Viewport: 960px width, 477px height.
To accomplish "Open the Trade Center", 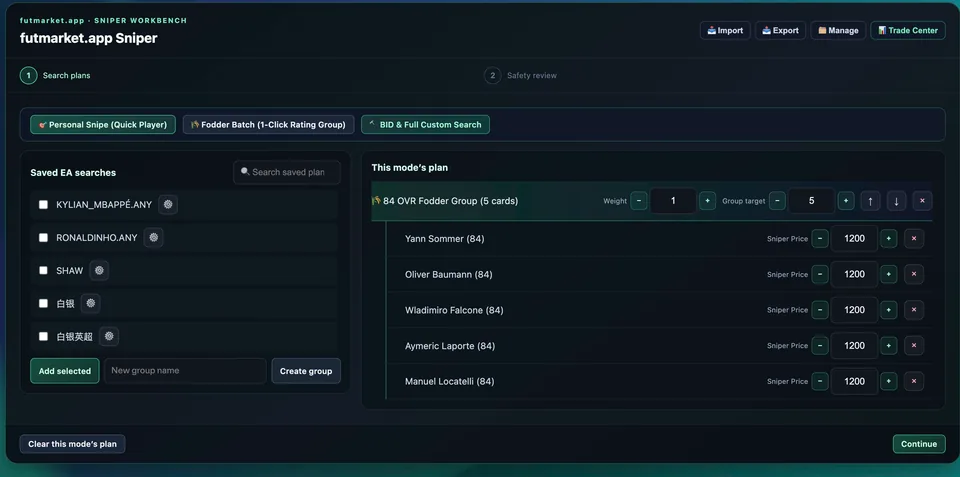I will (x=908, y=31).
